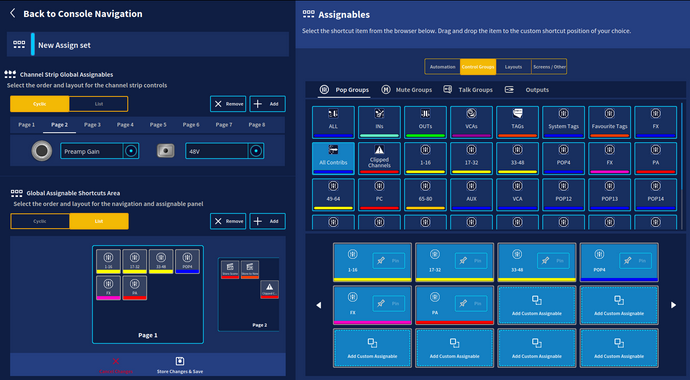Select the VCAs pop group tile
This screenshot has width=690, height=380.
click(x=471, y=122)
